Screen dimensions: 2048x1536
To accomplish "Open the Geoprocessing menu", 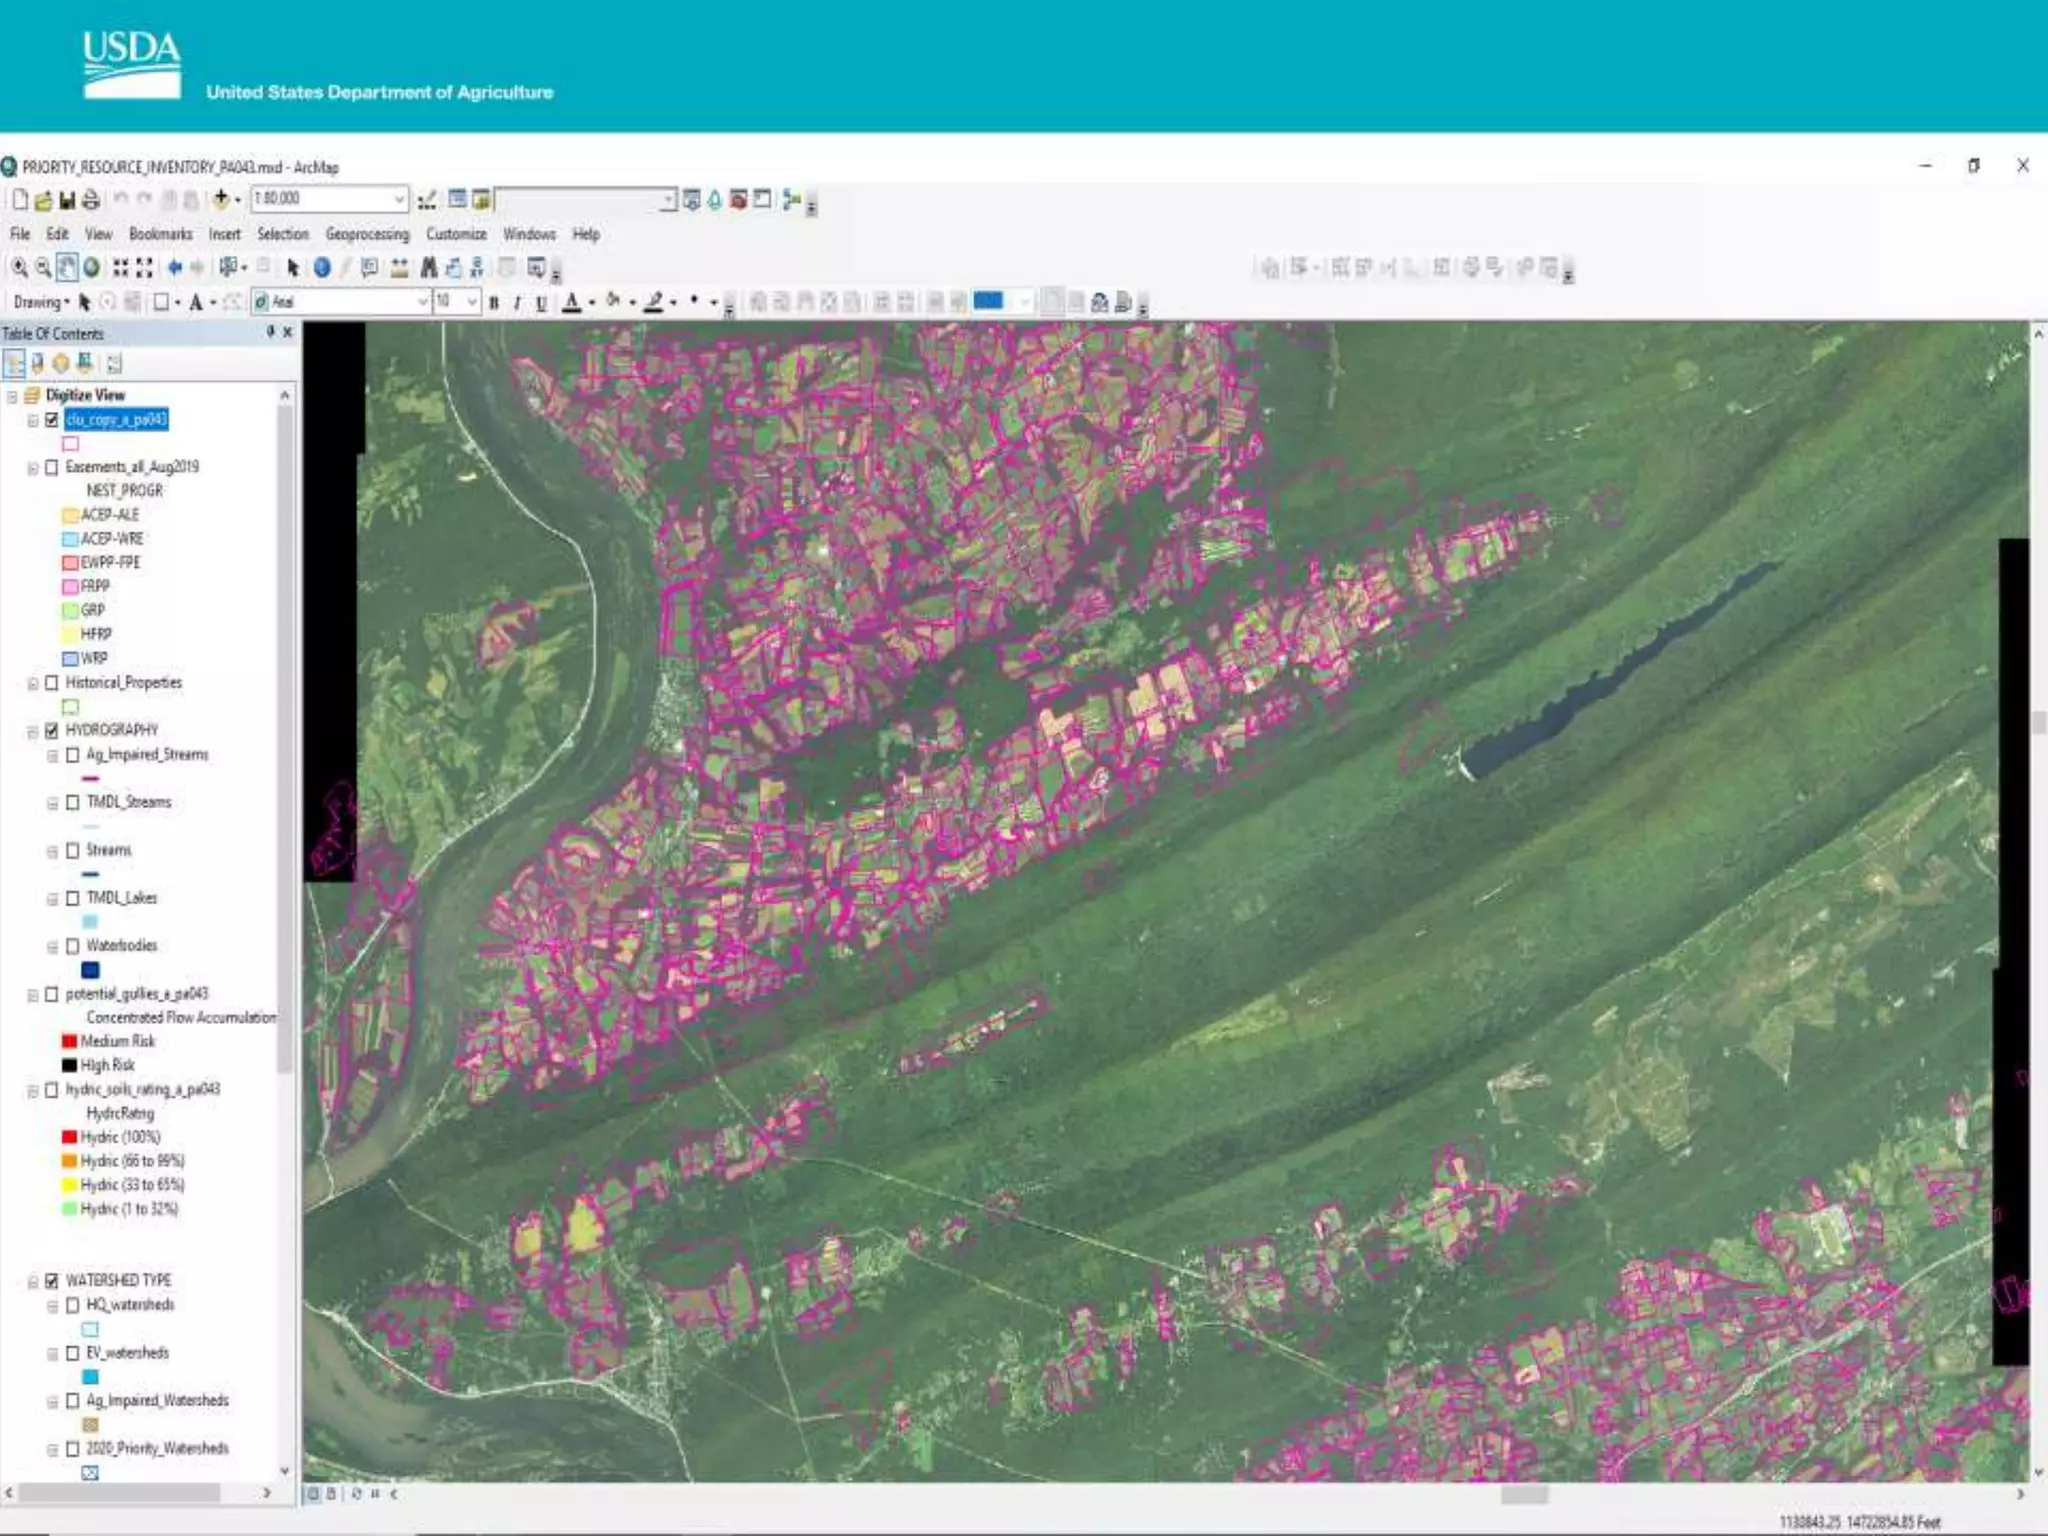I will click(x=367, y=234).
